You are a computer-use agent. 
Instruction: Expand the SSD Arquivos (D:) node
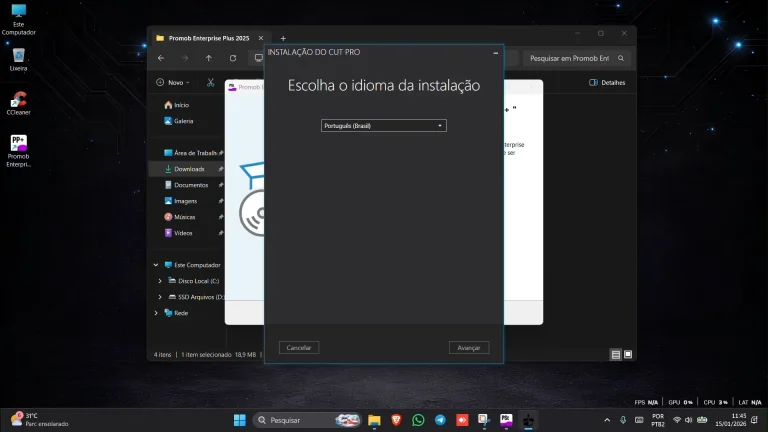(x=160, y=297)
